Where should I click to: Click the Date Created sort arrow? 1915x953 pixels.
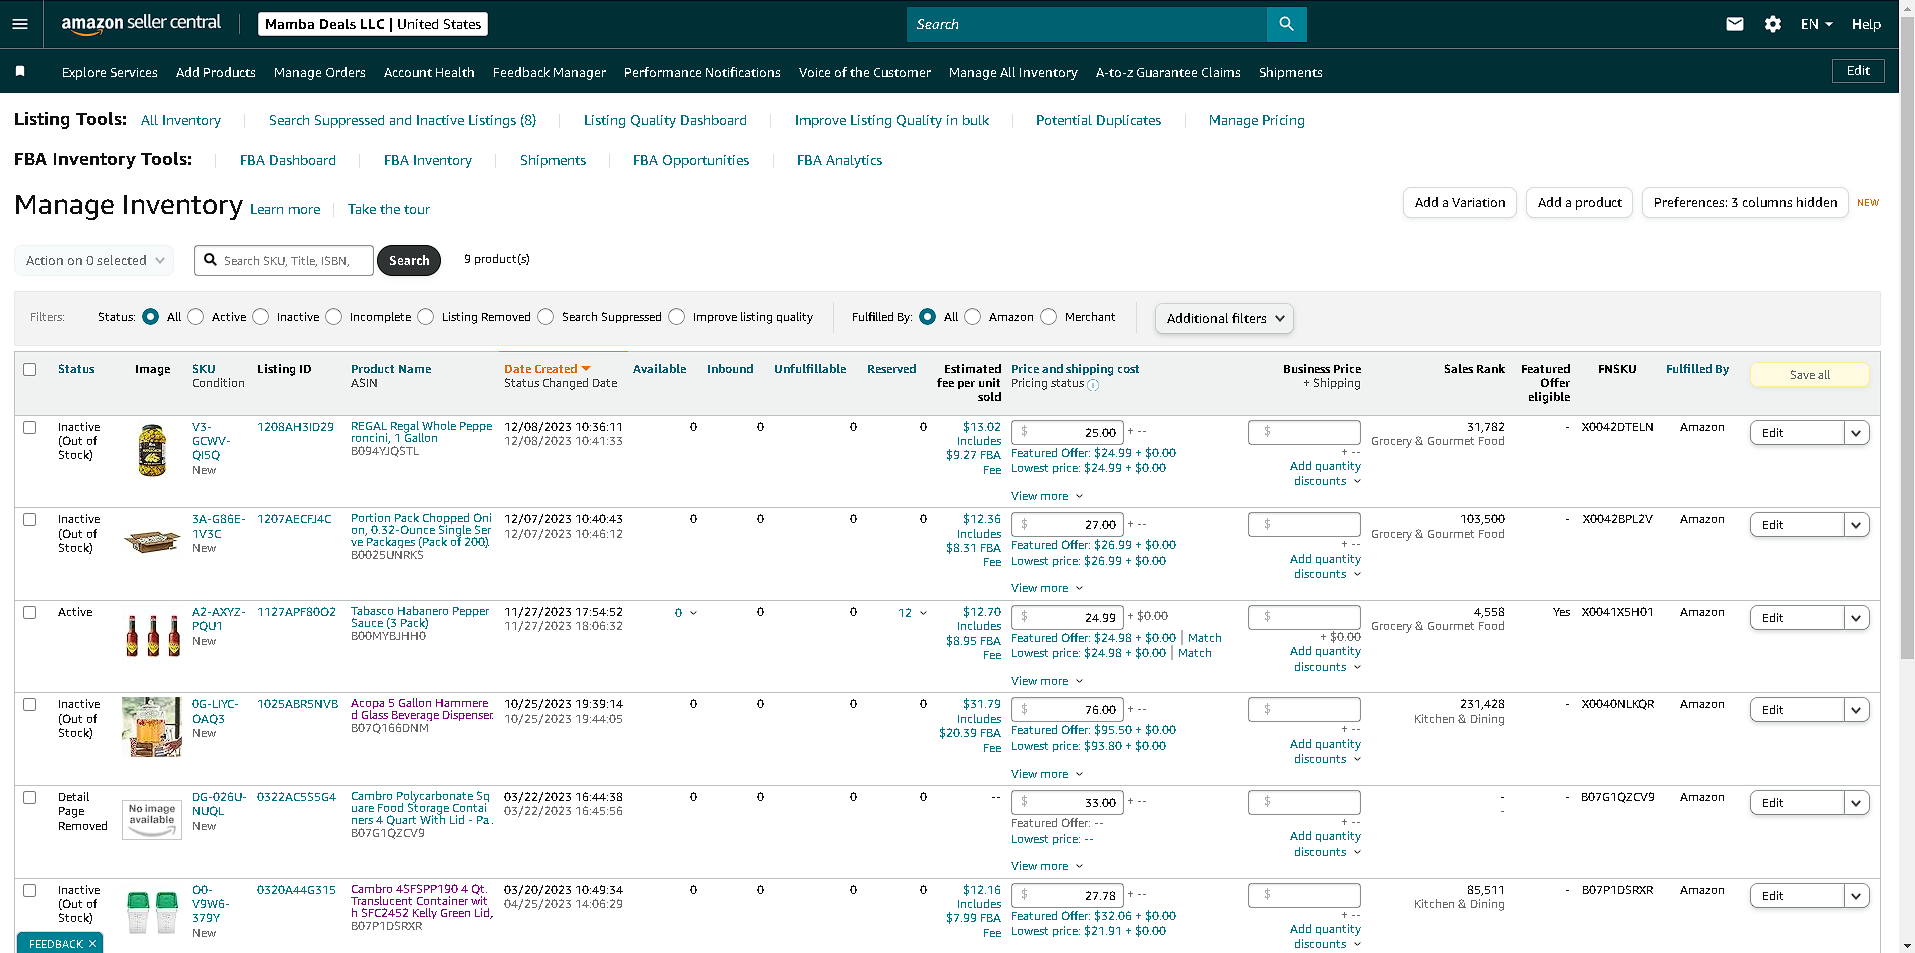pyautogui.click(x=586, y=369)
